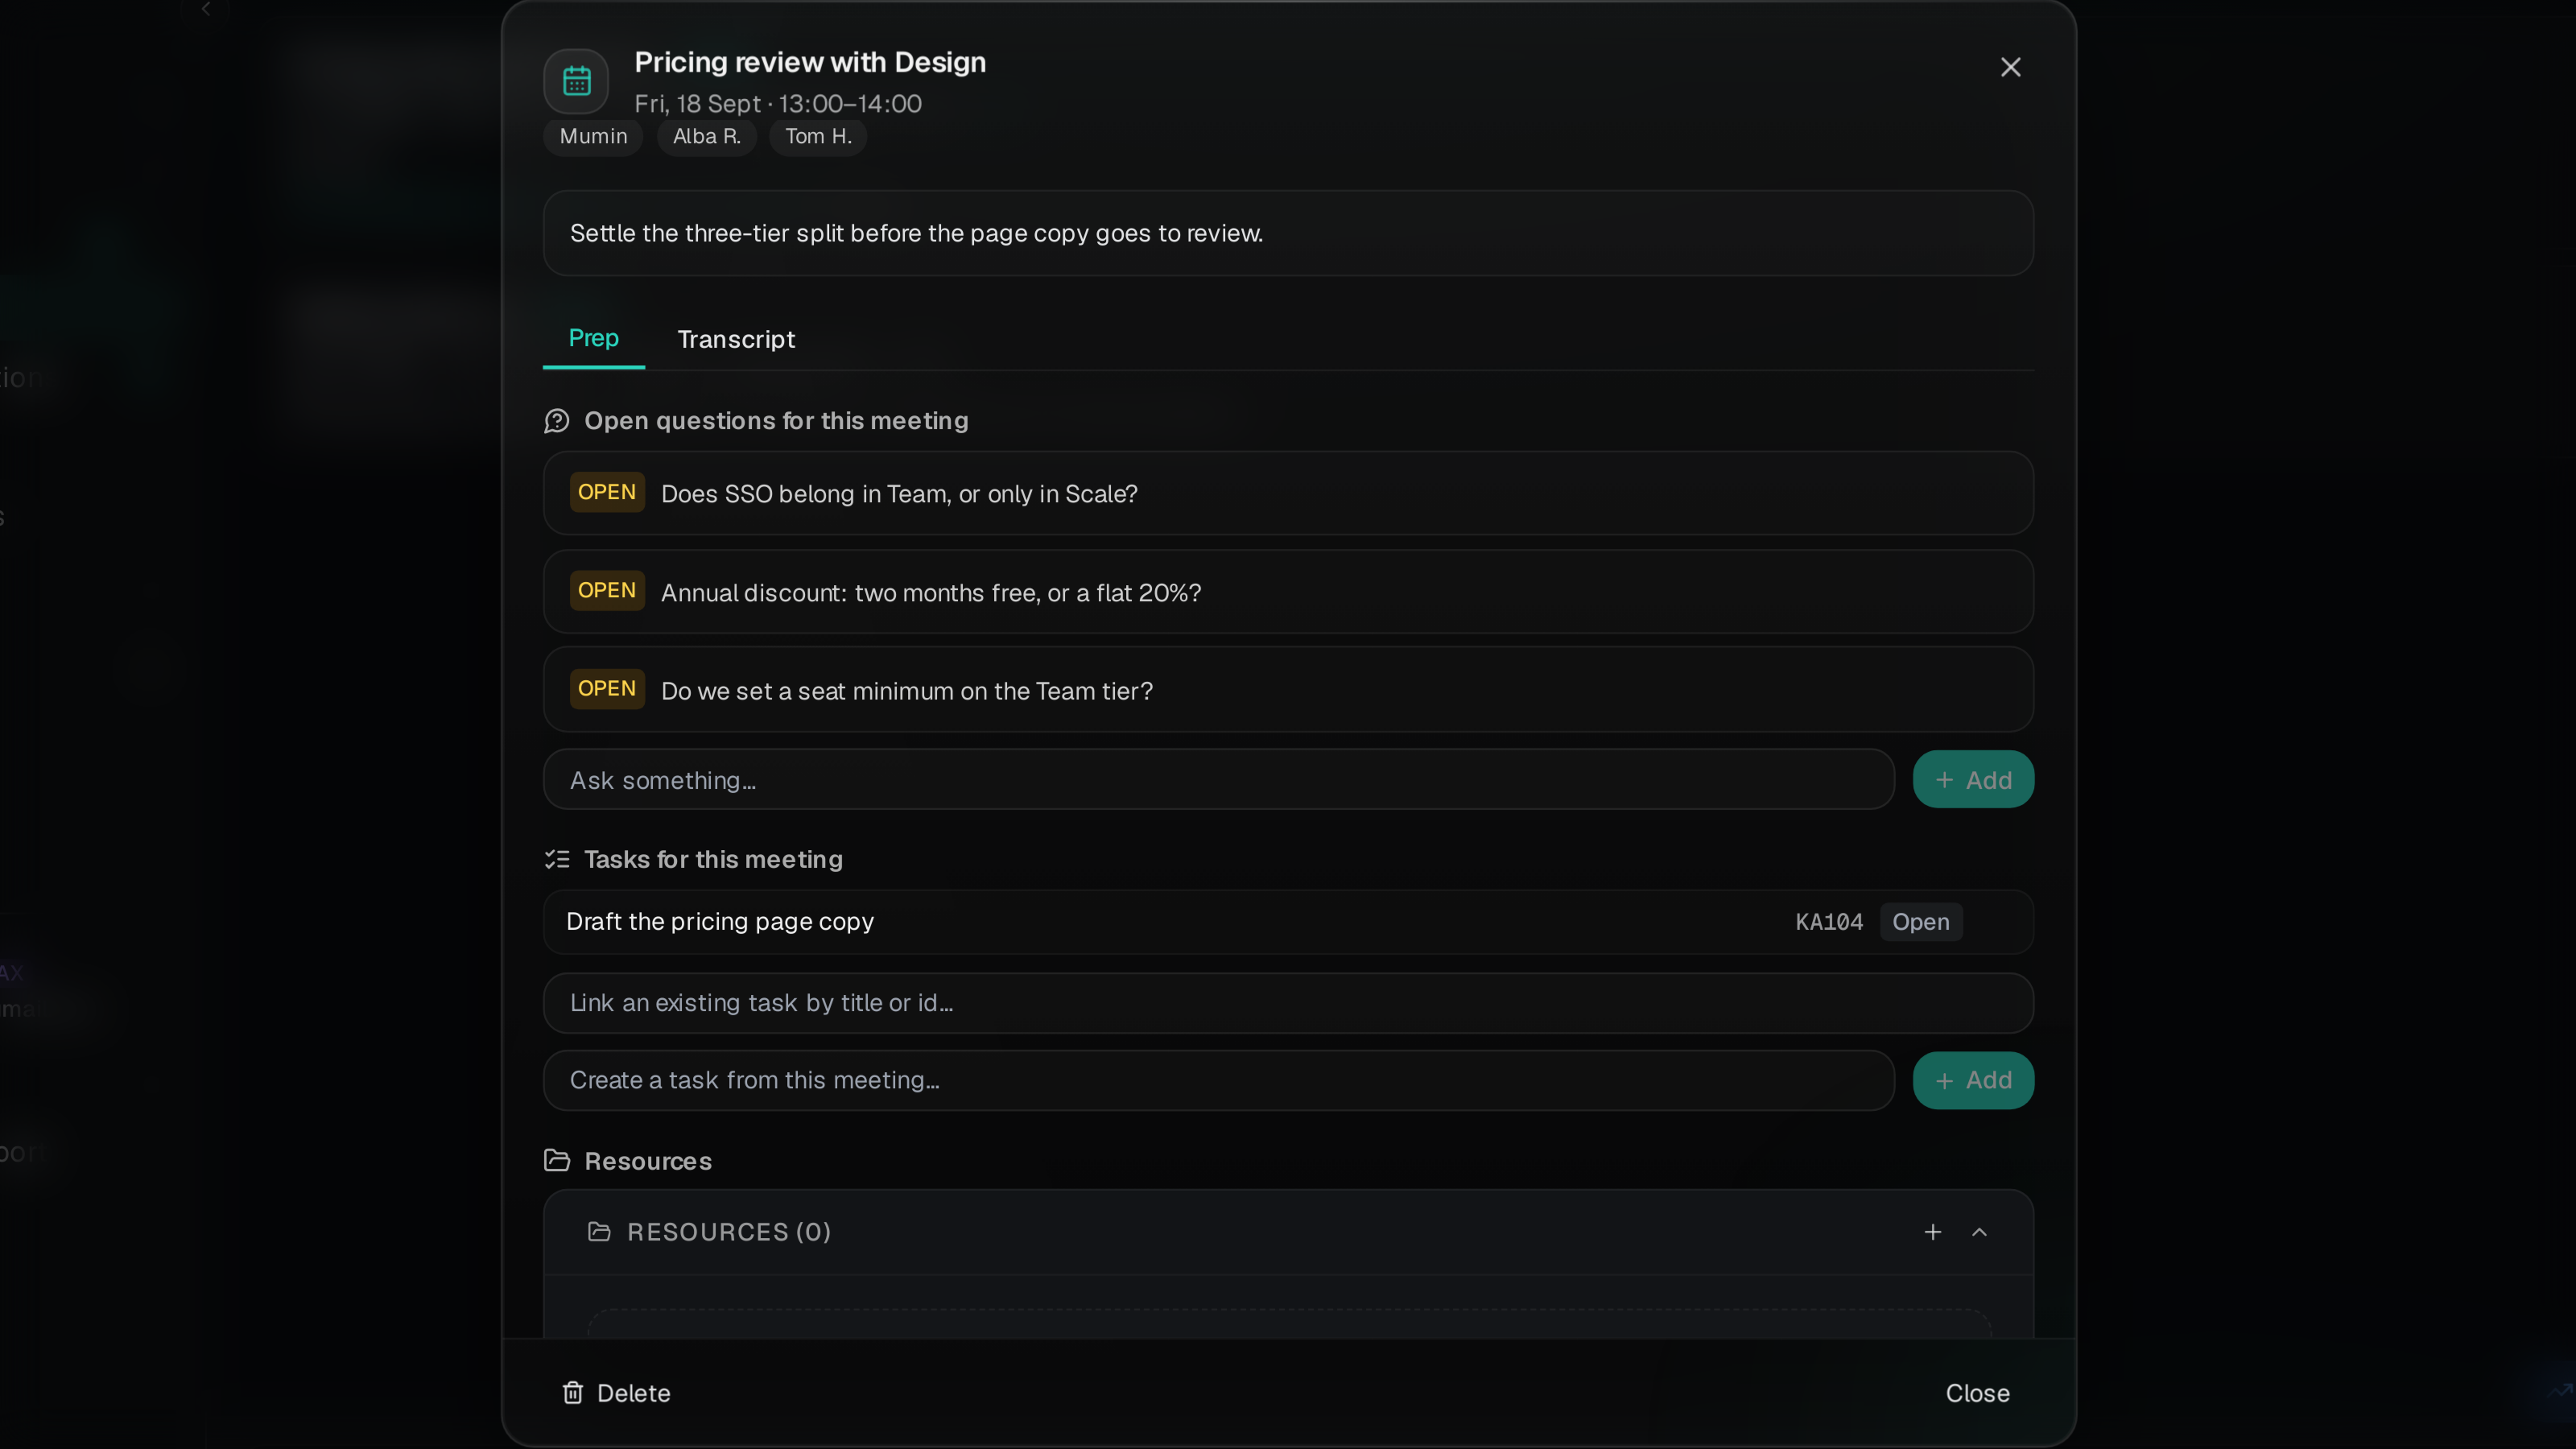Click the RESOURCES (0) header label
The height and width of the screenshot is (1449, 2576).
pos(729,1232)
